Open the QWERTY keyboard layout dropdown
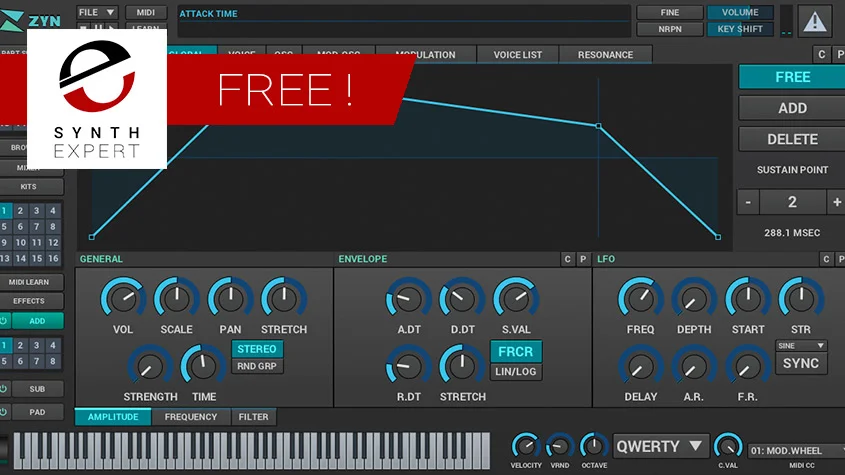This screenshot has width=845, height=475. (659, 446)
